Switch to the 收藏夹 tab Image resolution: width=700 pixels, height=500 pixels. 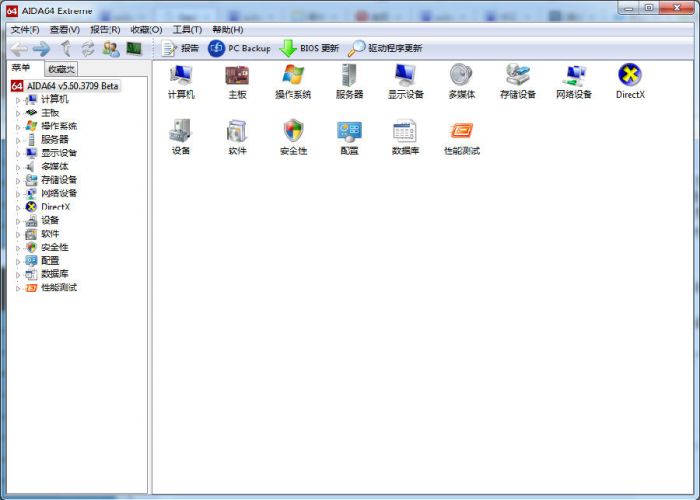pos(61,69)
